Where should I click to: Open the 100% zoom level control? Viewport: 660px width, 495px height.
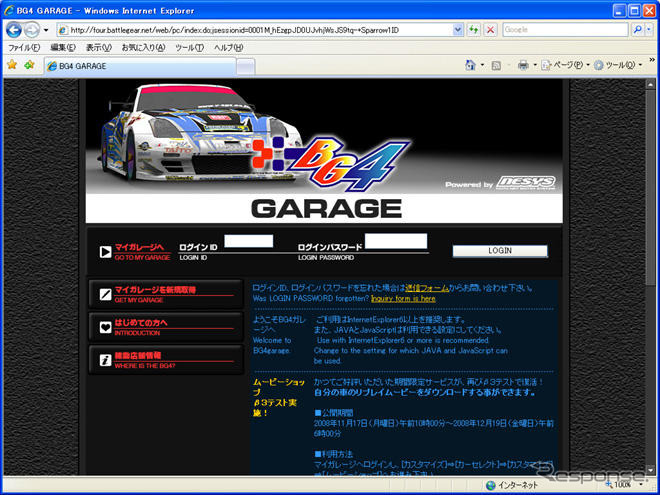(624, 485)
